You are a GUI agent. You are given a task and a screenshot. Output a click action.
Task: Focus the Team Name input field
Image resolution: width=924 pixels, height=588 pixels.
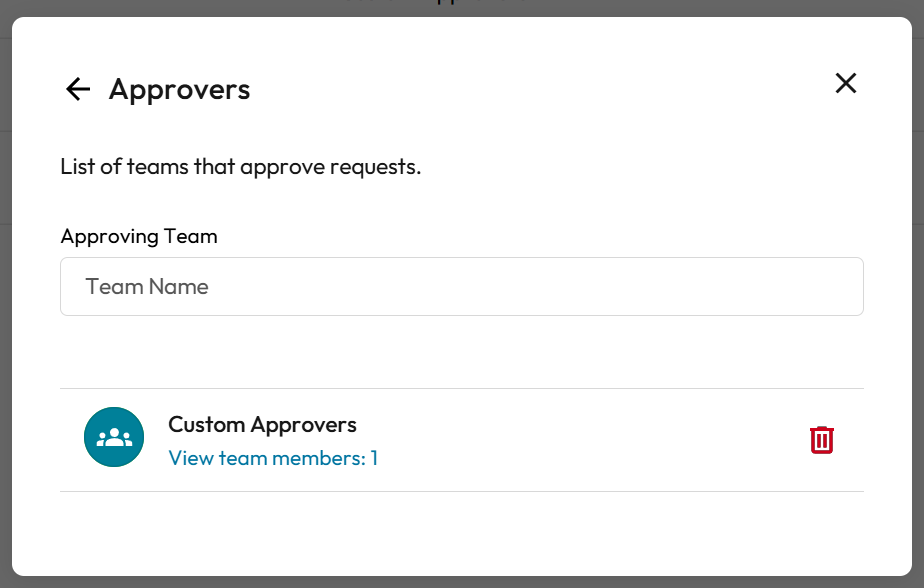462,287
